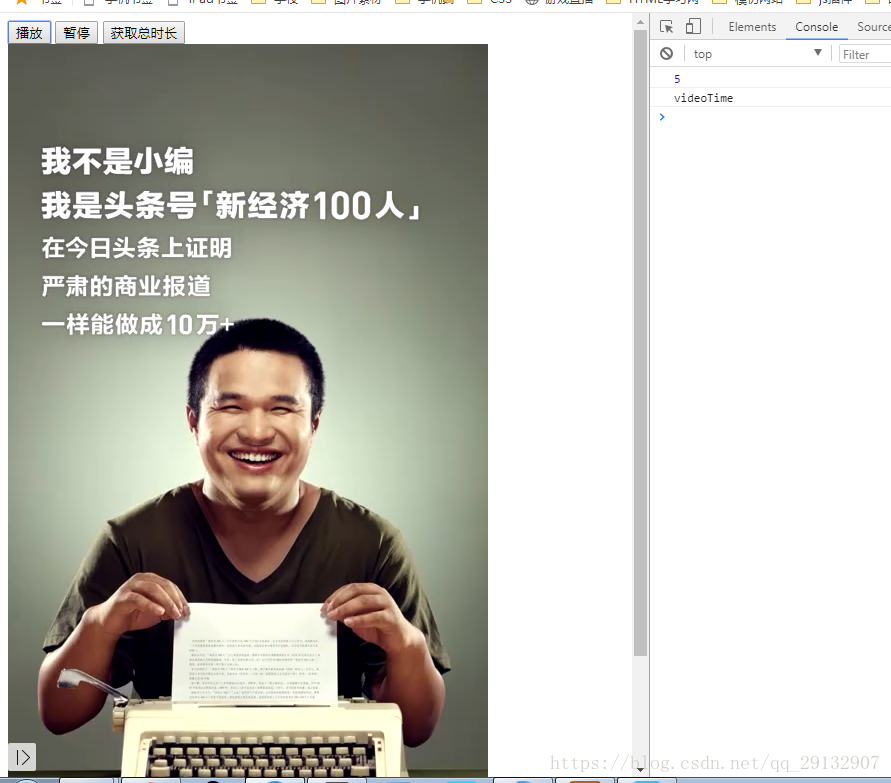Switch to the Sources tab
The height and width of the screenshot is (783, 891).
[x=874, y=27]
